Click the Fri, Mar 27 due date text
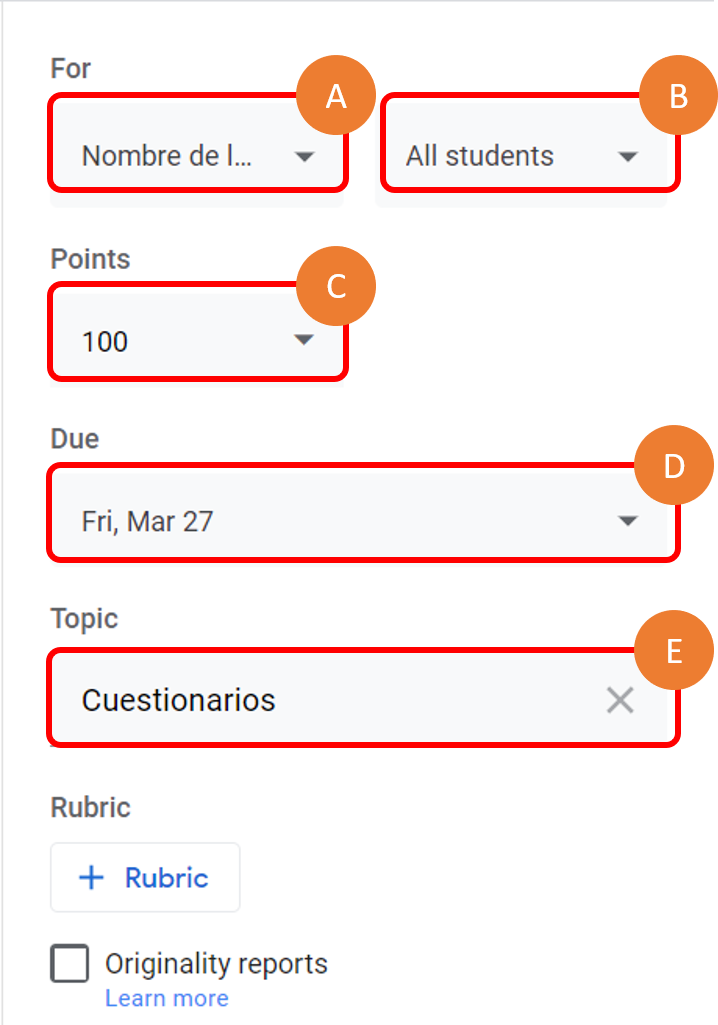Screen dimensions: 718x1025 point(147,521)
